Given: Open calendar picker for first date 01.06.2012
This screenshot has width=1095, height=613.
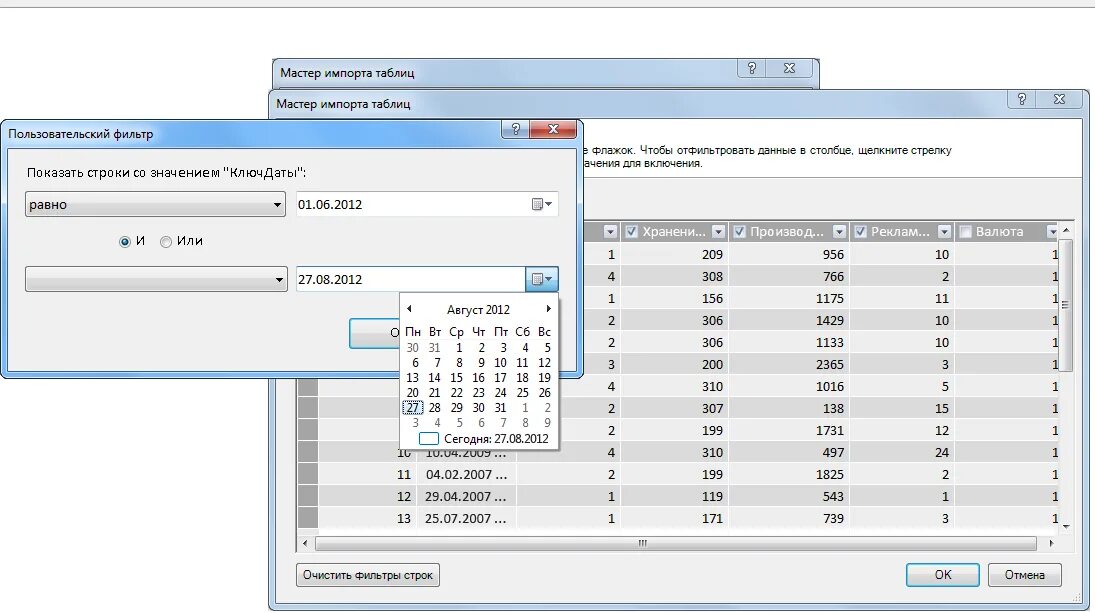Looking at the screenshot, I should pos(542,205).
